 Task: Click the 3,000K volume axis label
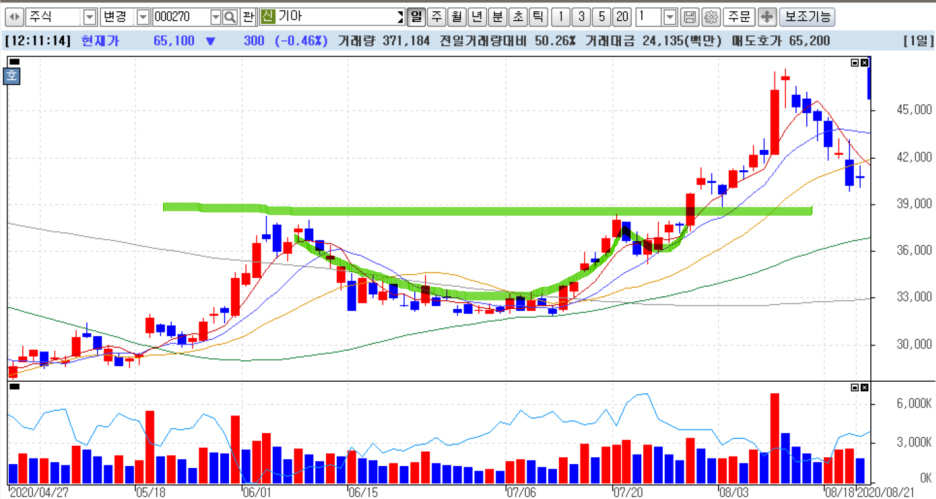pos(914,443)
